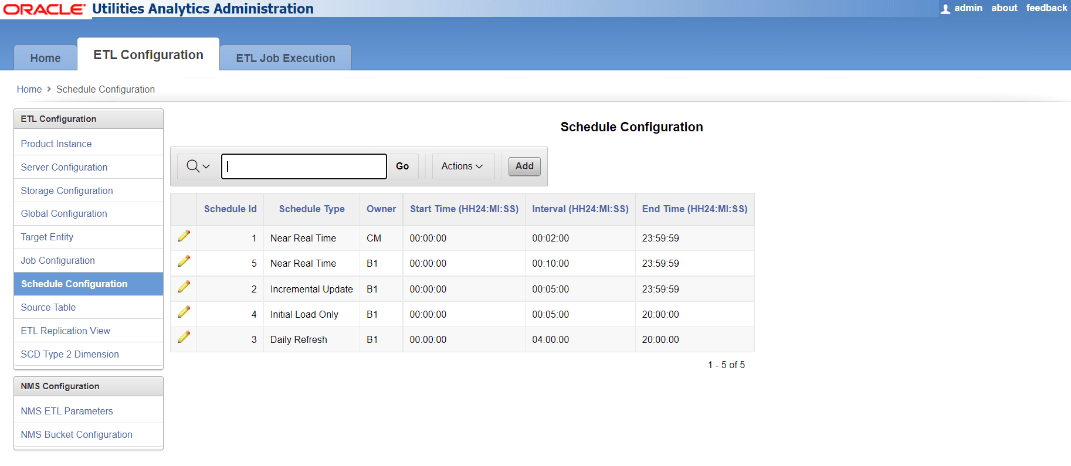Click Interval (HH24:MI:SS) column header

tap(580, 209)
